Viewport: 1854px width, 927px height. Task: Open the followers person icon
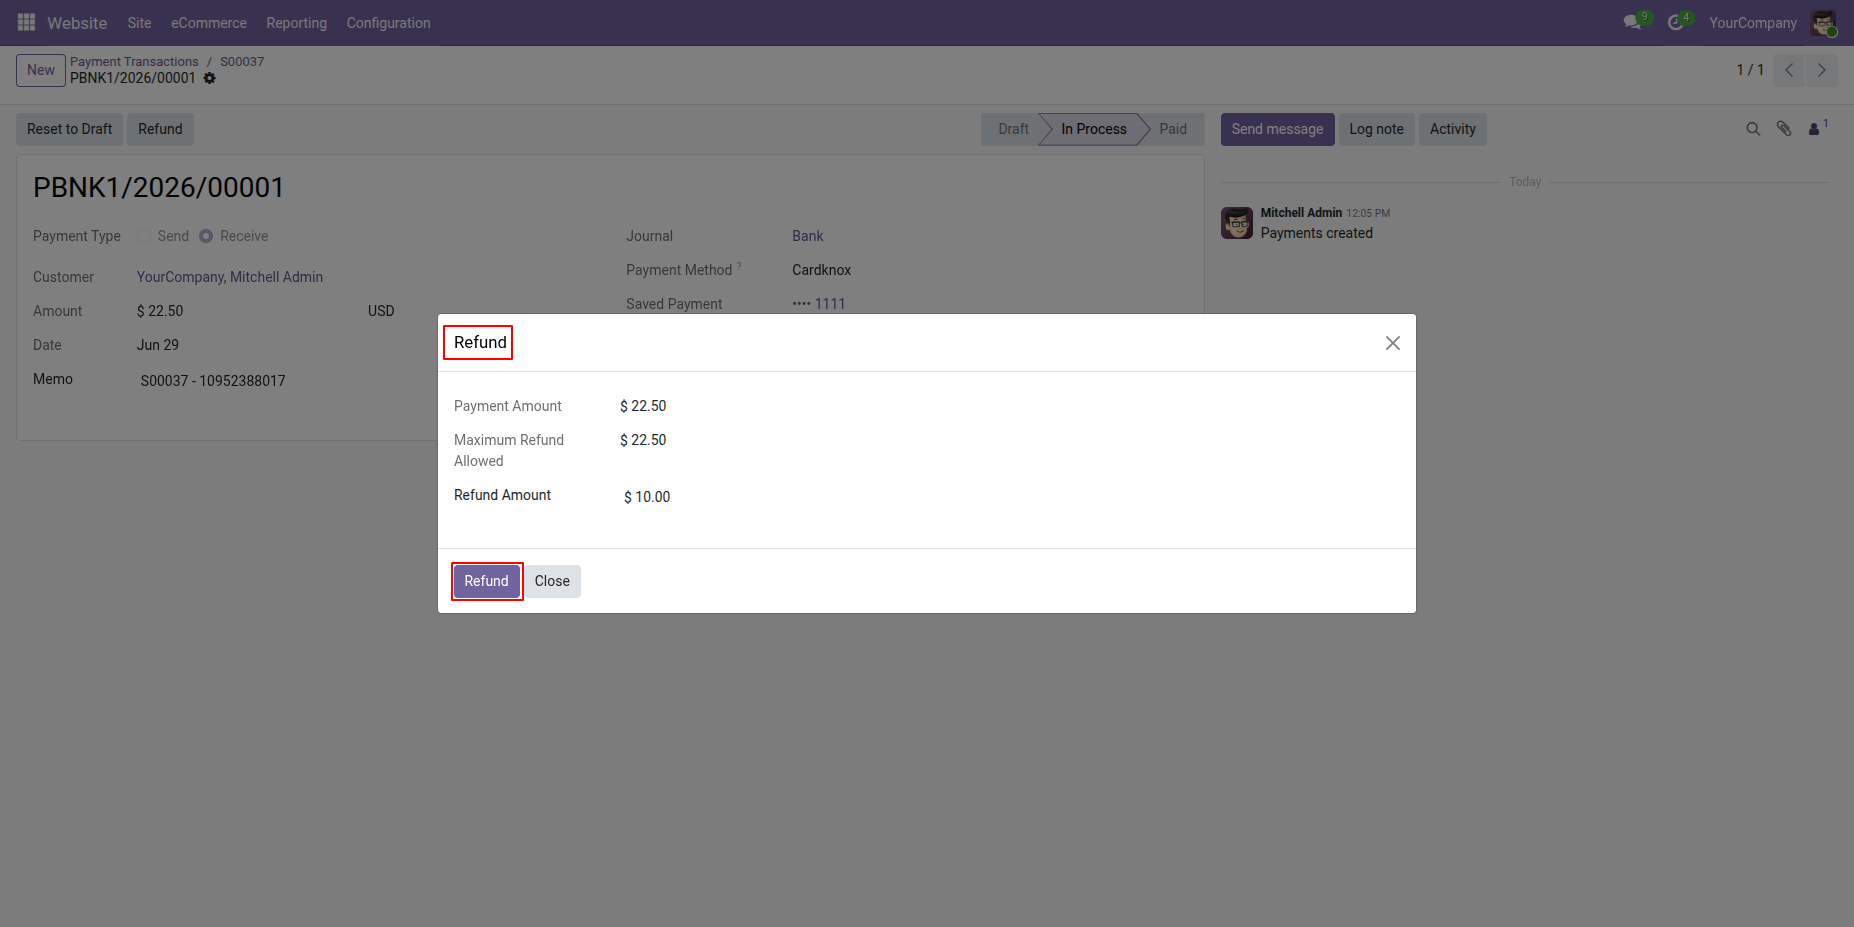[x=1815, y=129]
